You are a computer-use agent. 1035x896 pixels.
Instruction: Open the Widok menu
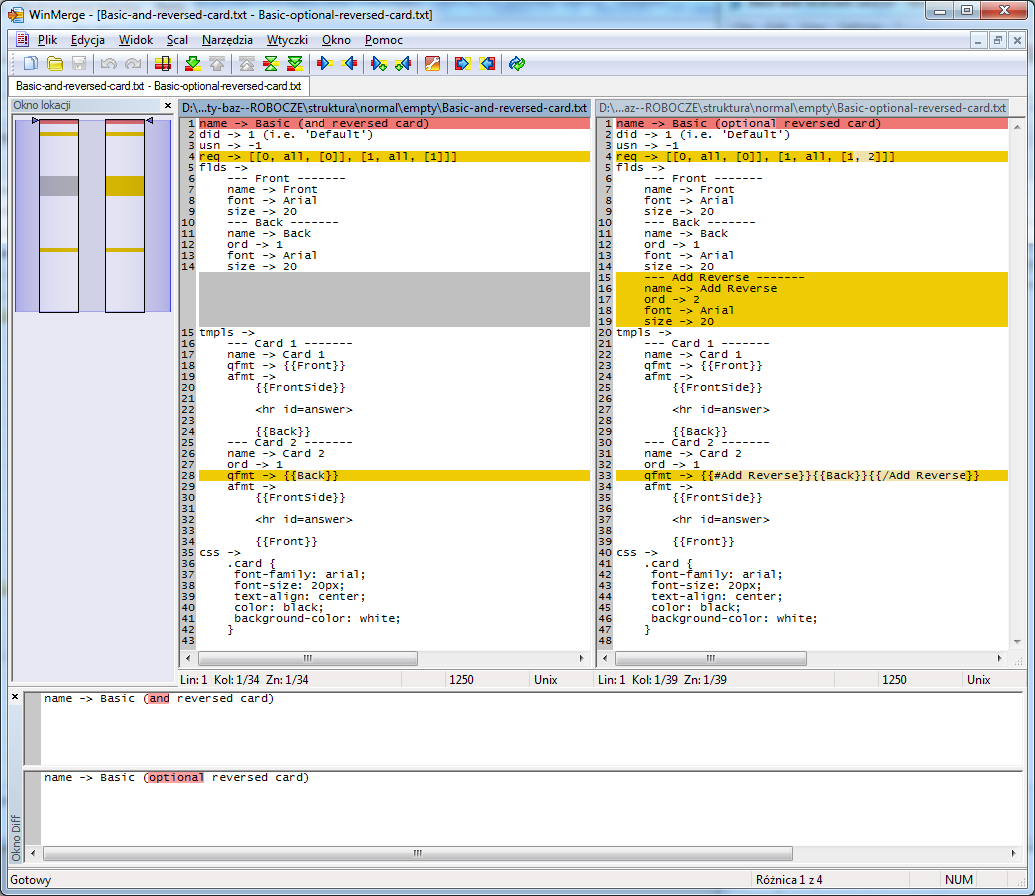click(x=136, y=40)
